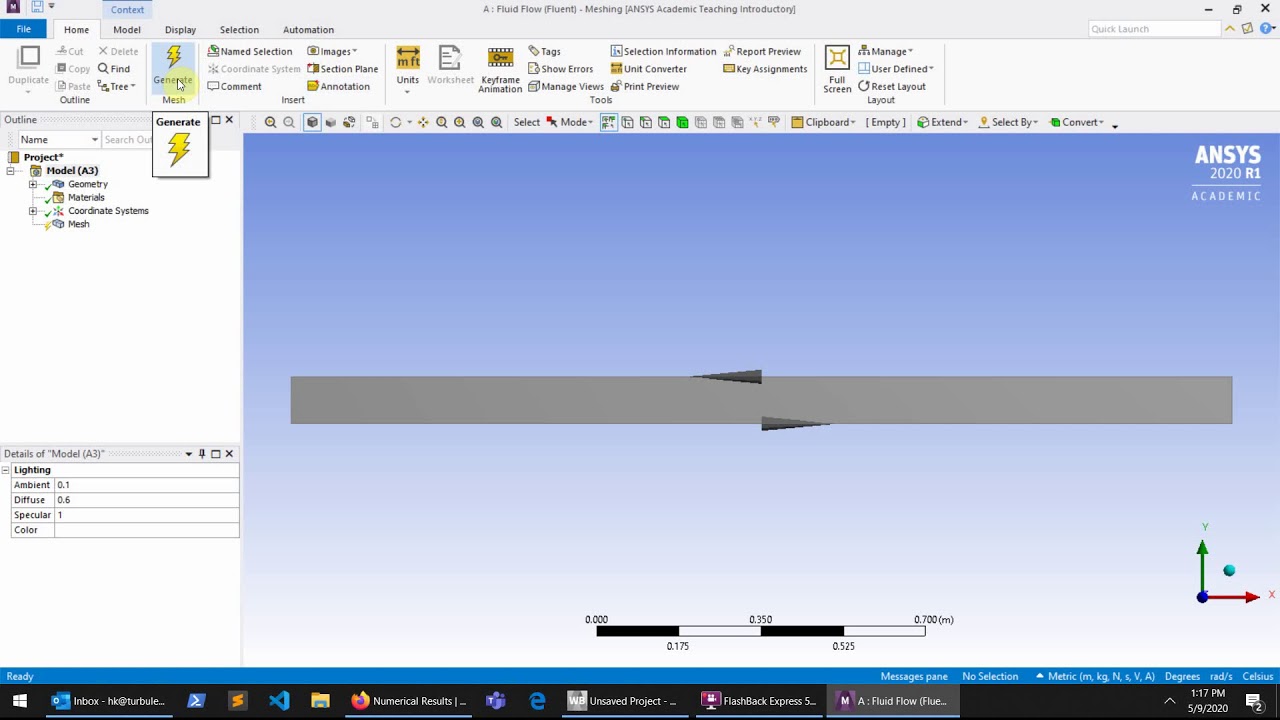Open the Tags tool
Viewport: 1280px width, 720px height.
544,51
